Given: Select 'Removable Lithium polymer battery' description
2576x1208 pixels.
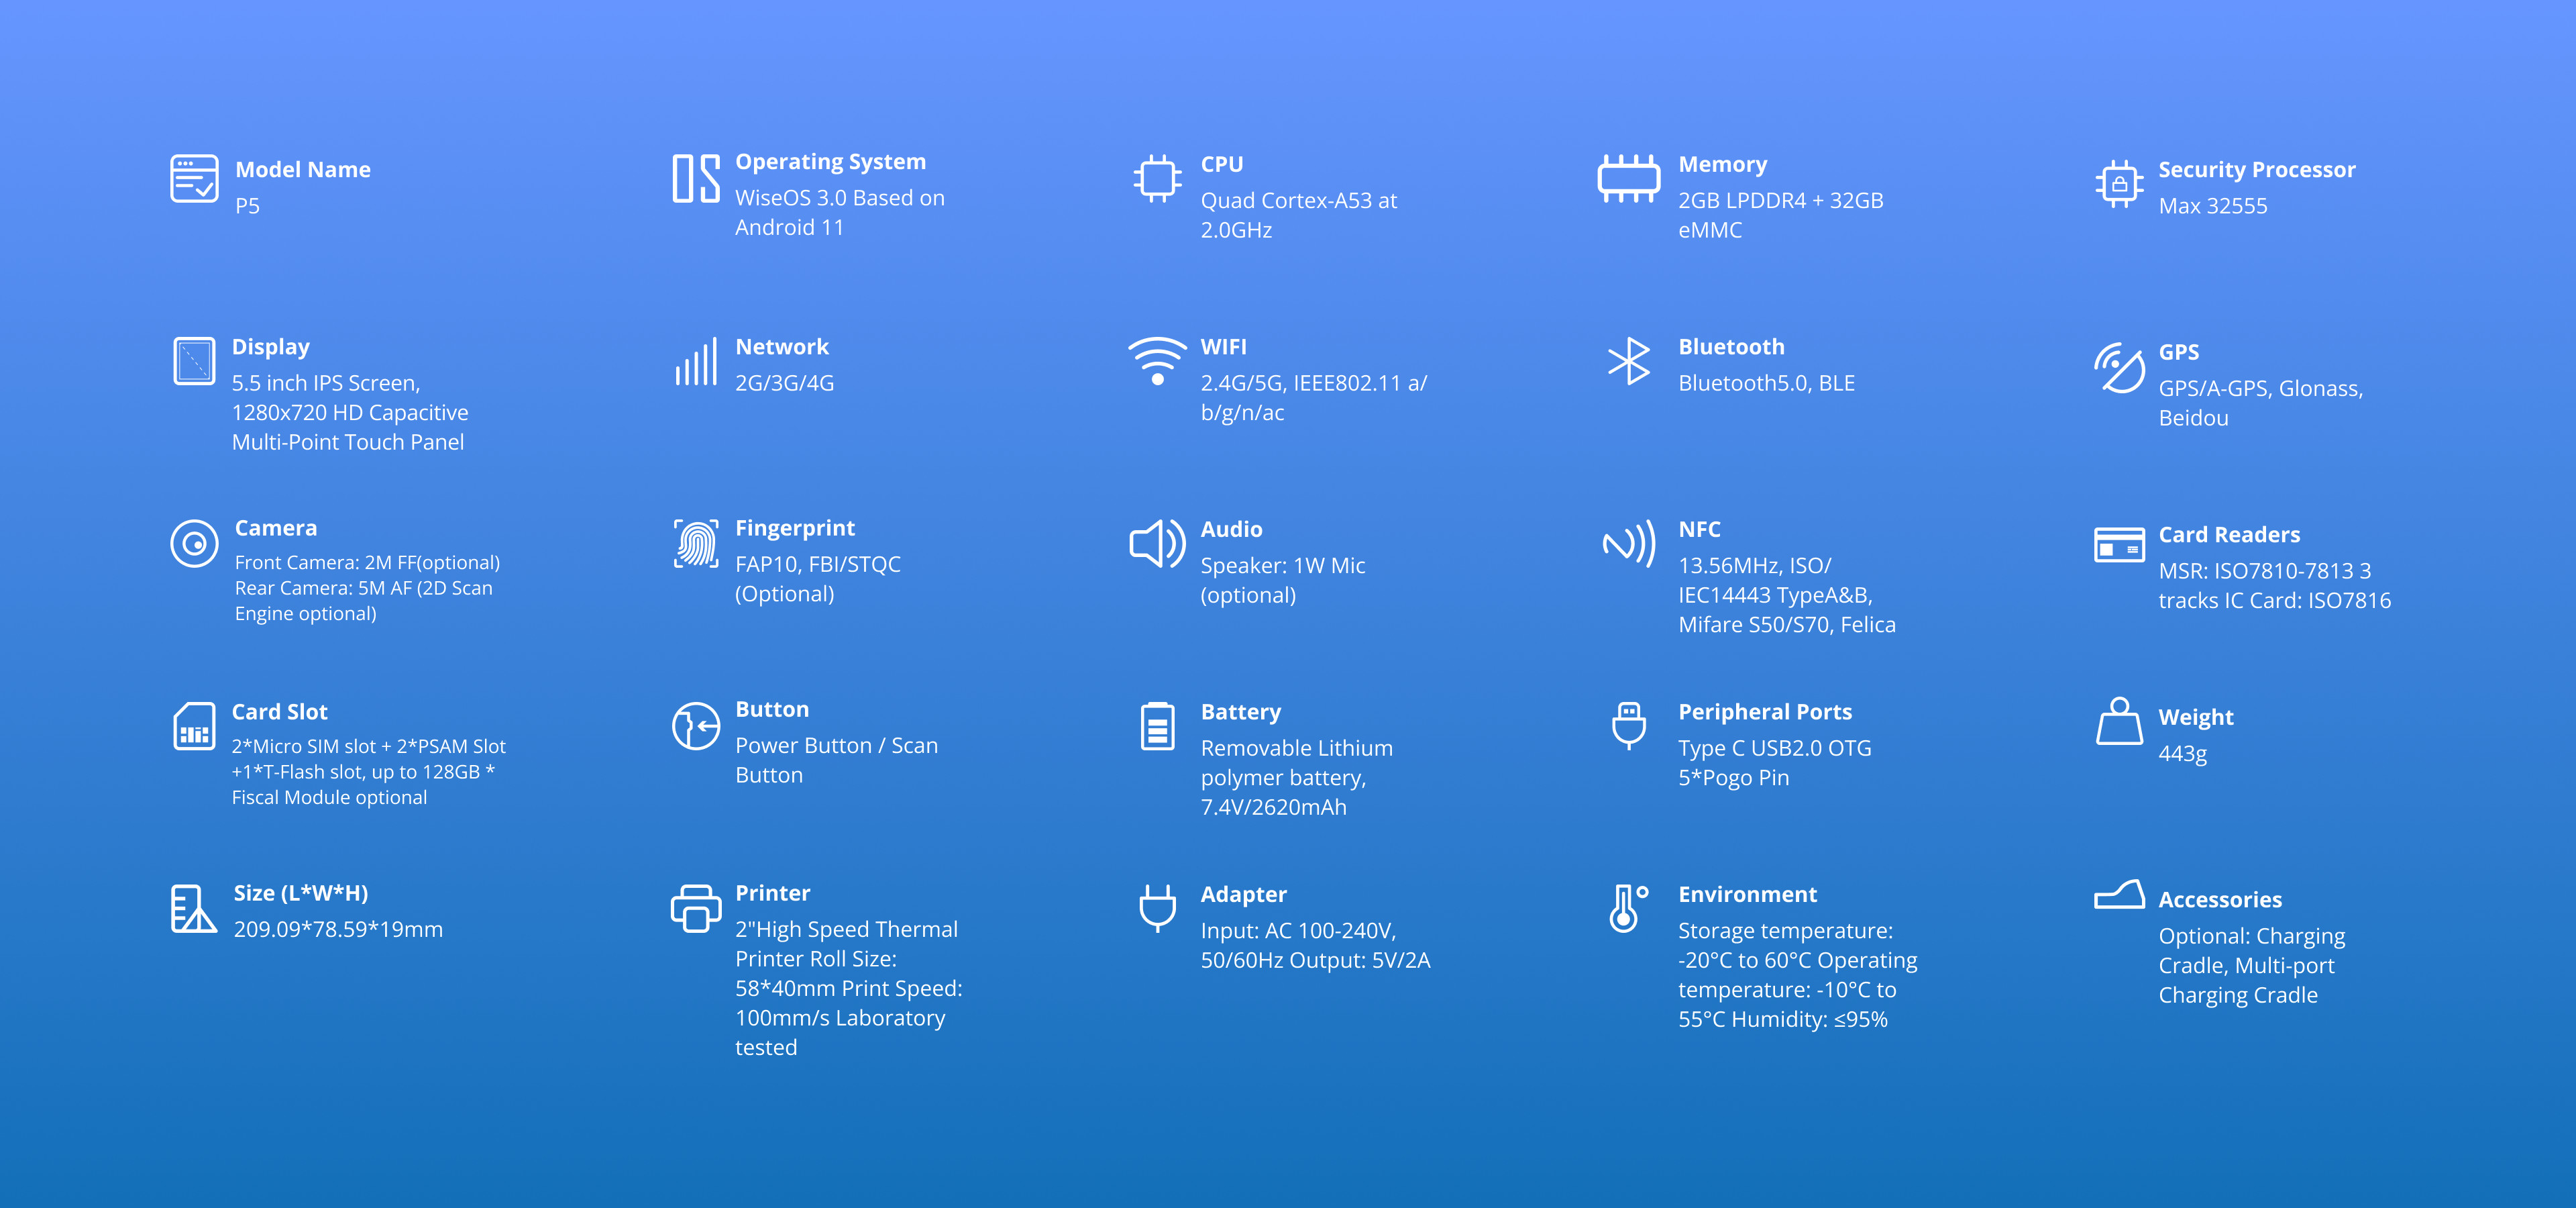Looking at the screenshot, I should 1296,778.
